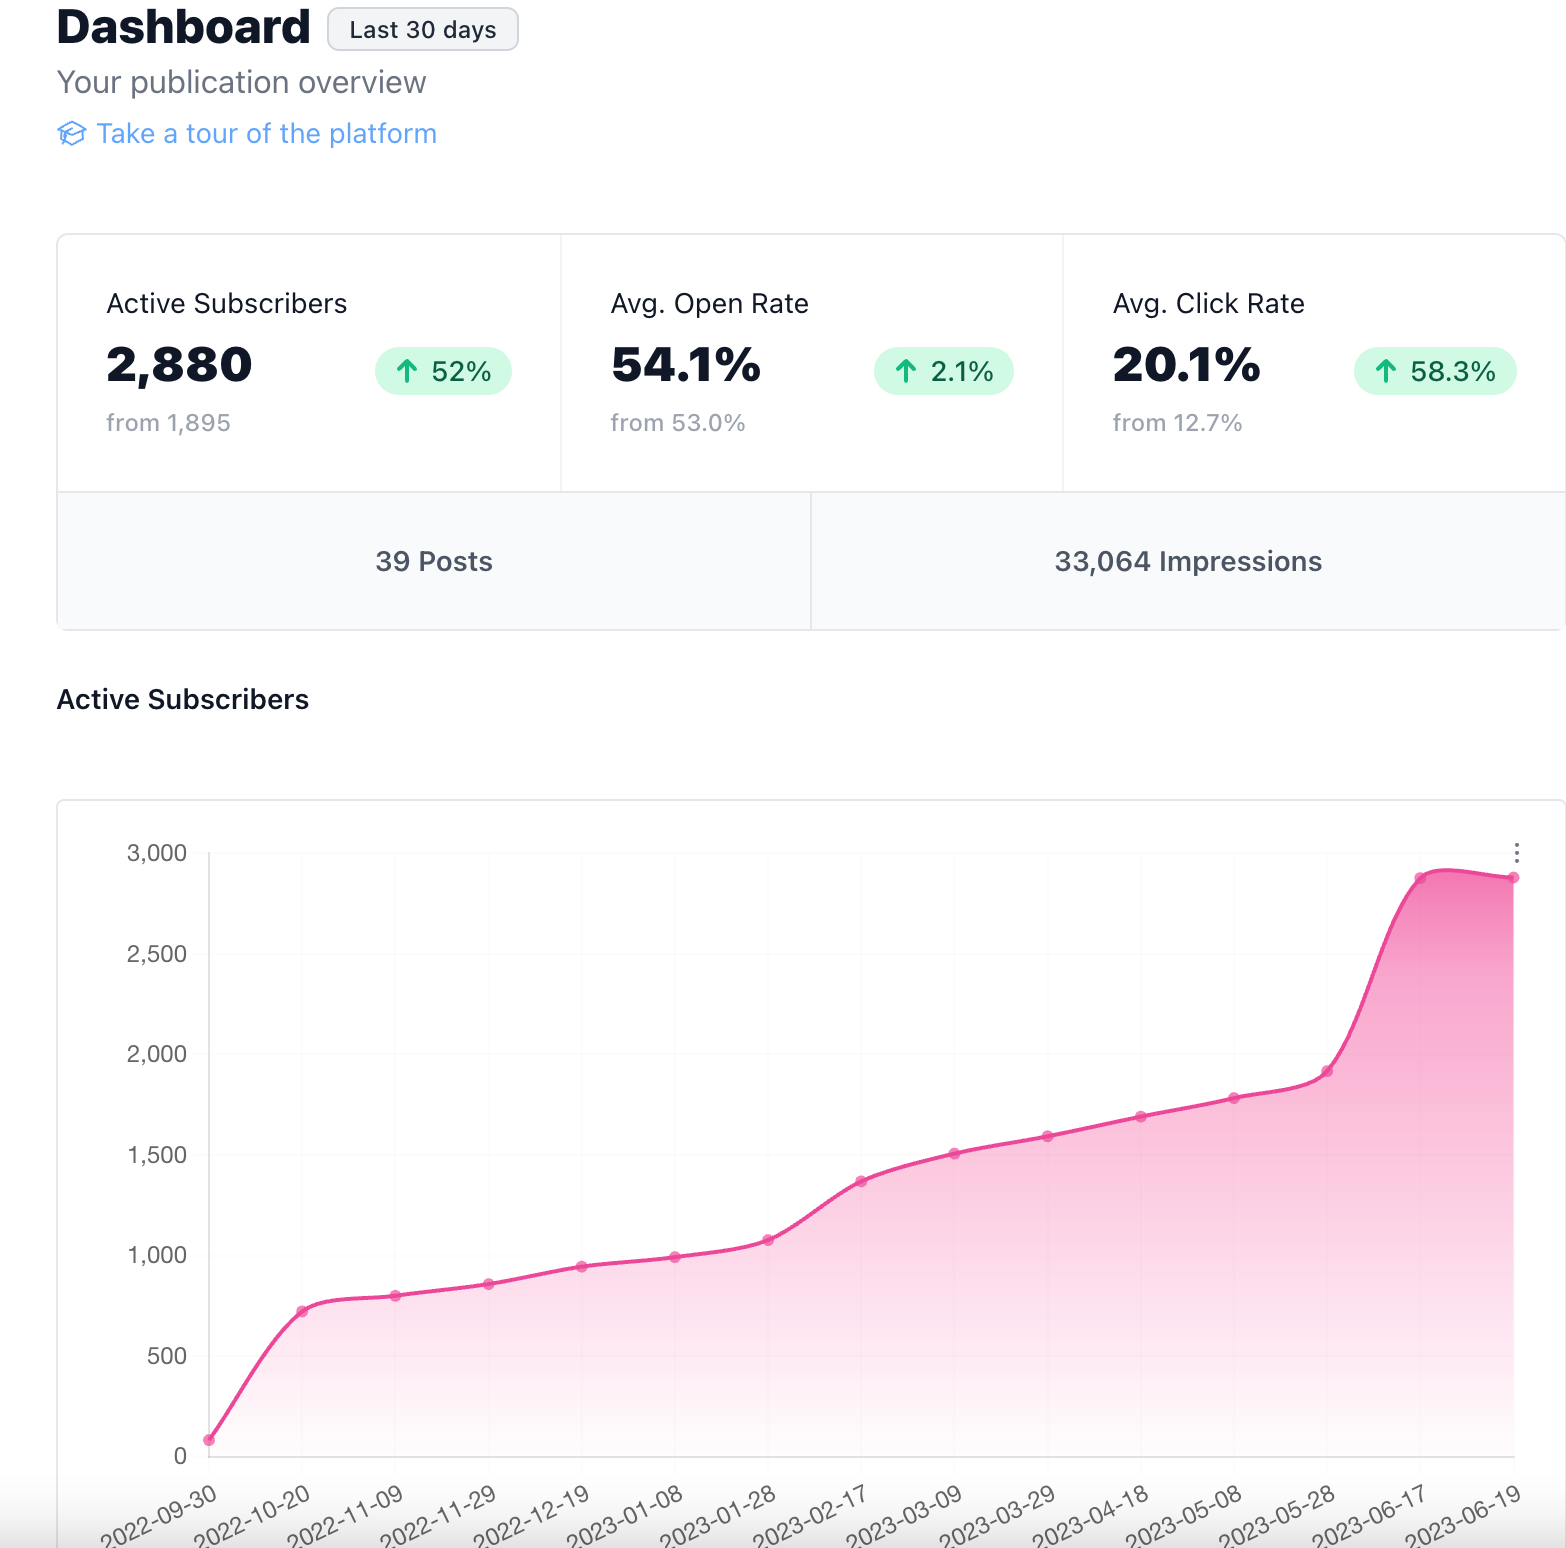Click the from 53.0% text
Screen dimensions: 1566x1548
(x=678, y=422)
